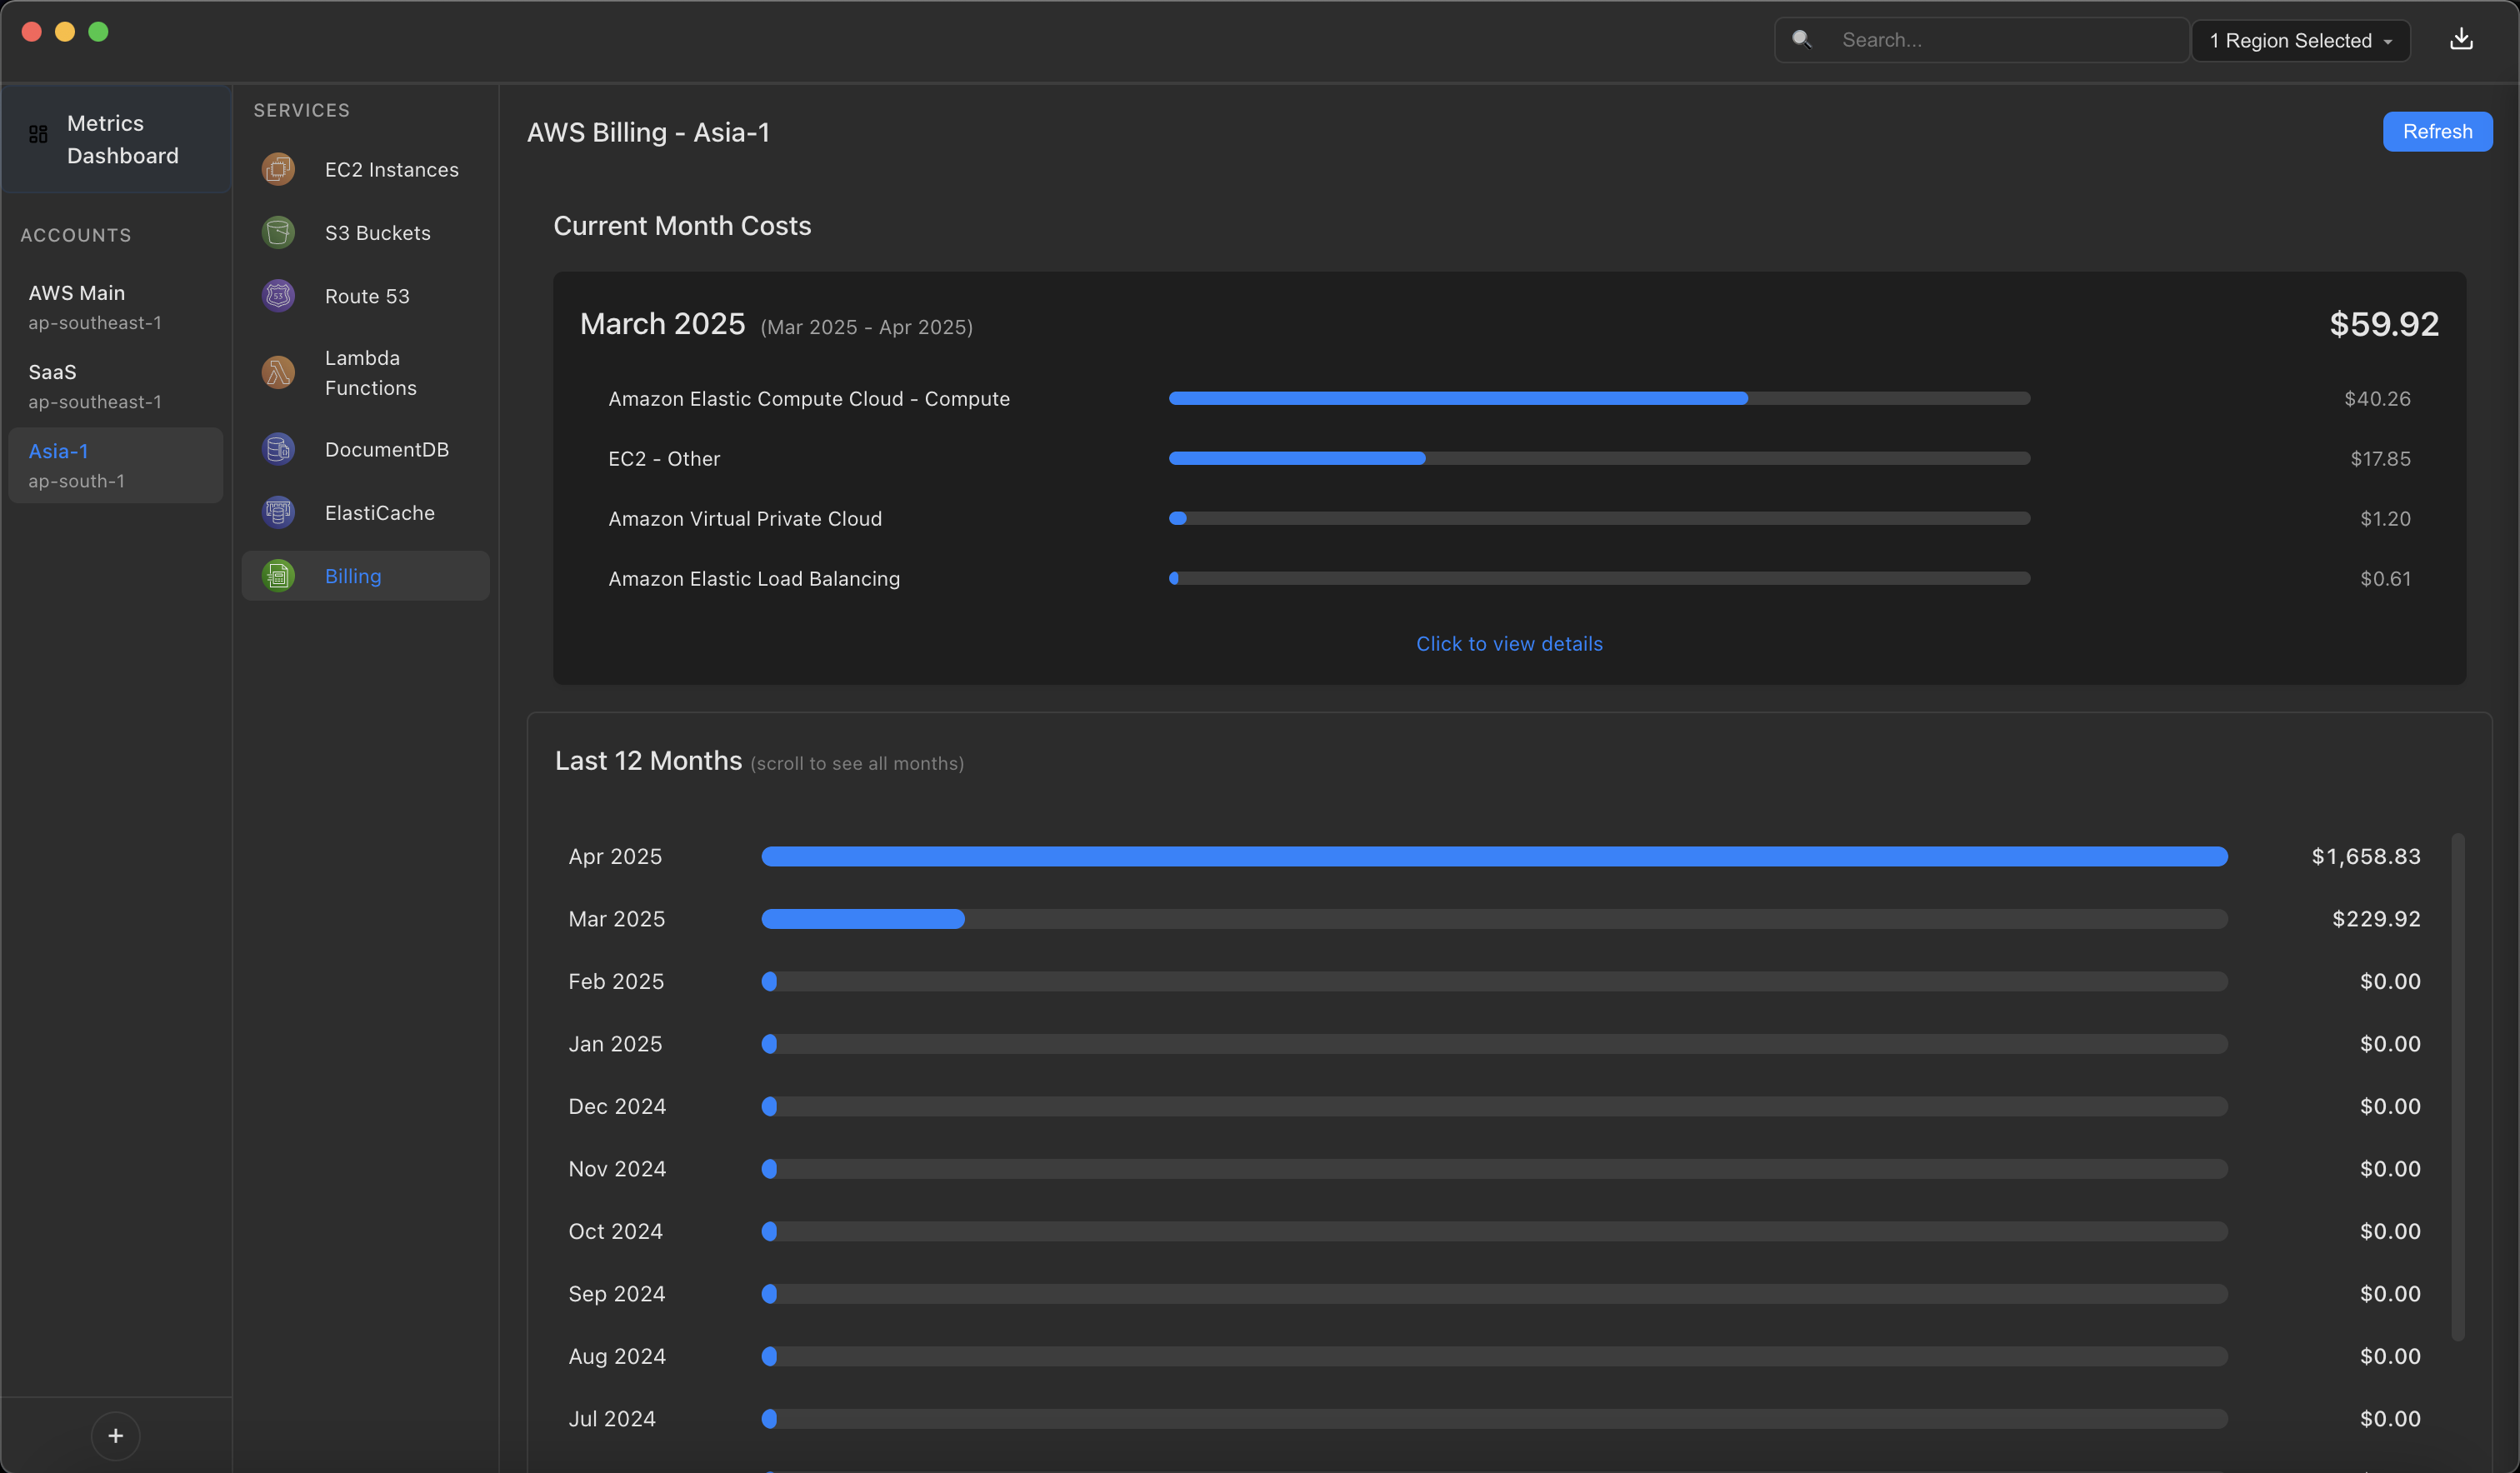The width and height of the screenshot is (2520, 1473).
Task: Click the $59.92 total amount
Action: 2383,323
